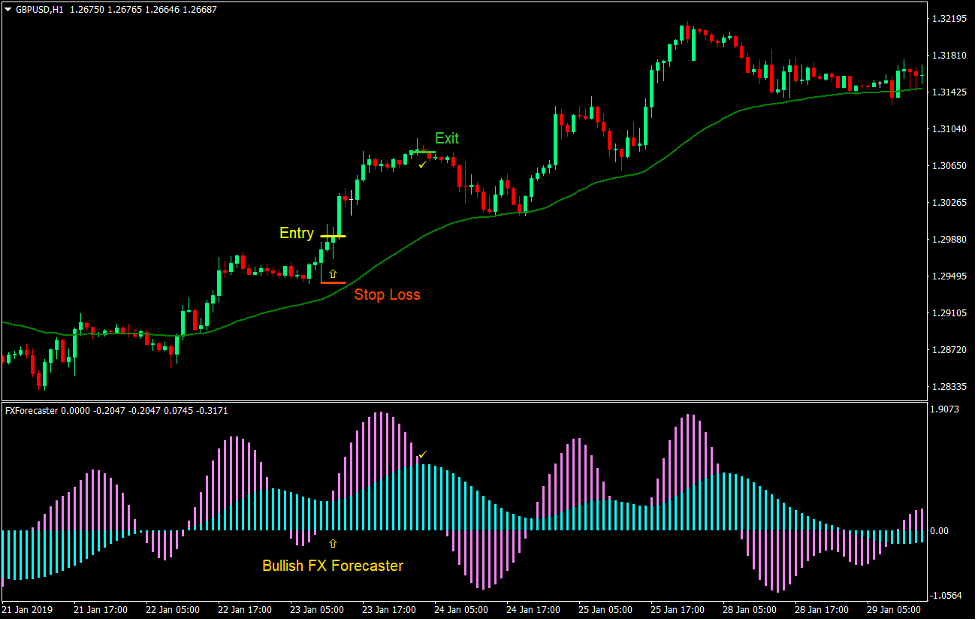Screen dimensions: 977x620
Task: Click the 23 Jan 17:00 time axis label
Action: [x=389, y=608]
